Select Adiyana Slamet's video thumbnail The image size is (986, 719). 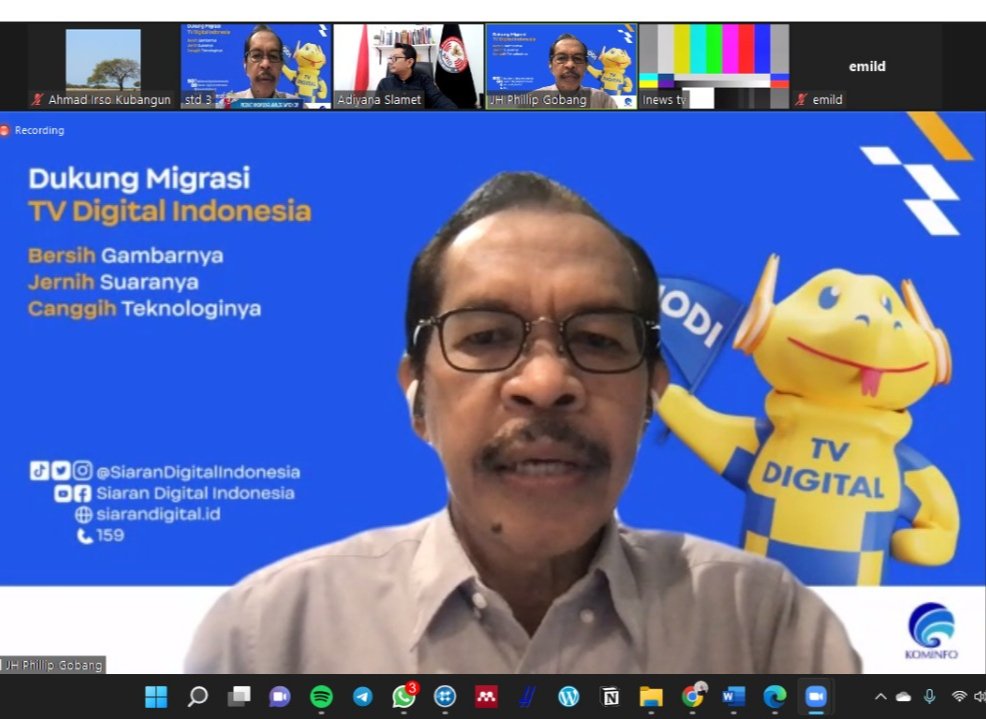click(x=407, y=66)
